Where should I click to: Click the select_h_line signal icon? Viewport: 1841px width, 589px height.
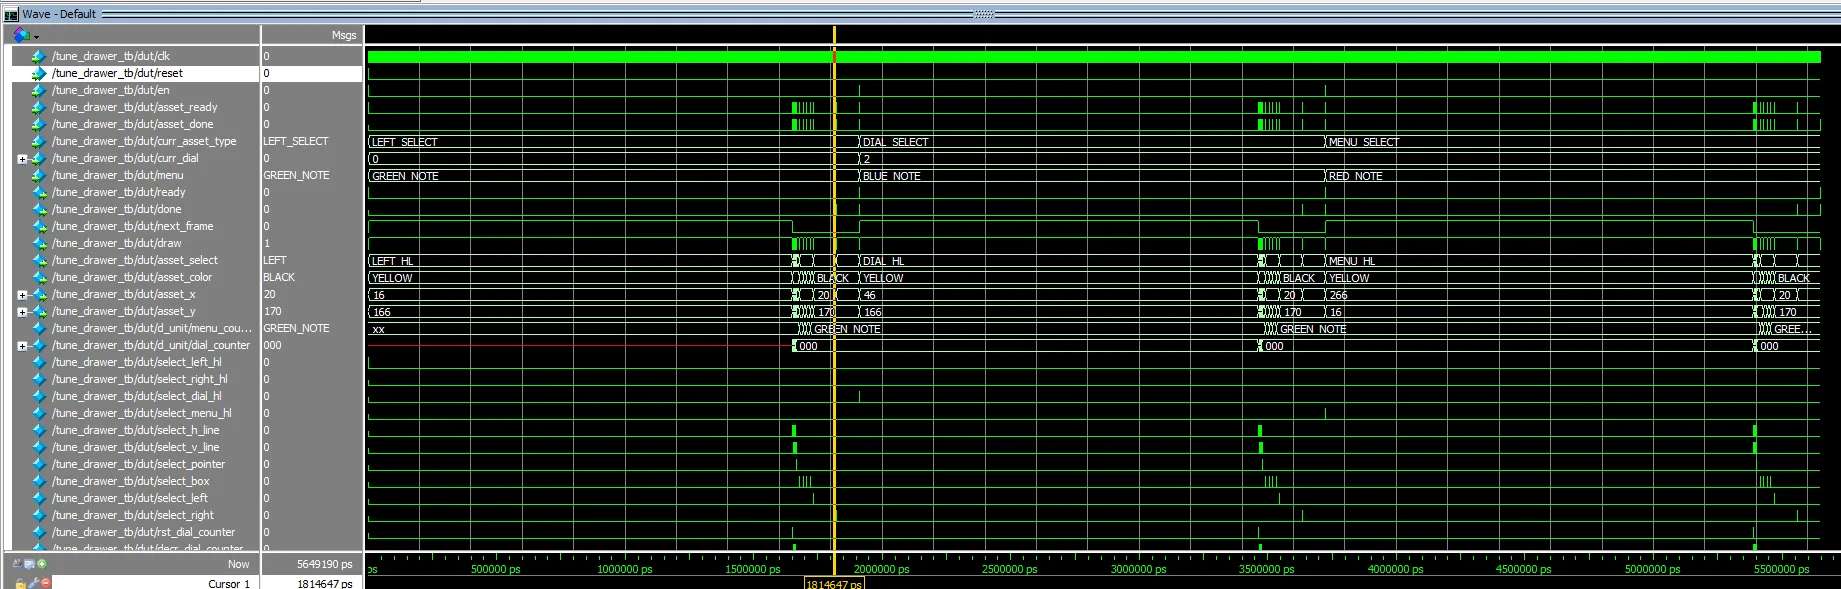point(39,430)
